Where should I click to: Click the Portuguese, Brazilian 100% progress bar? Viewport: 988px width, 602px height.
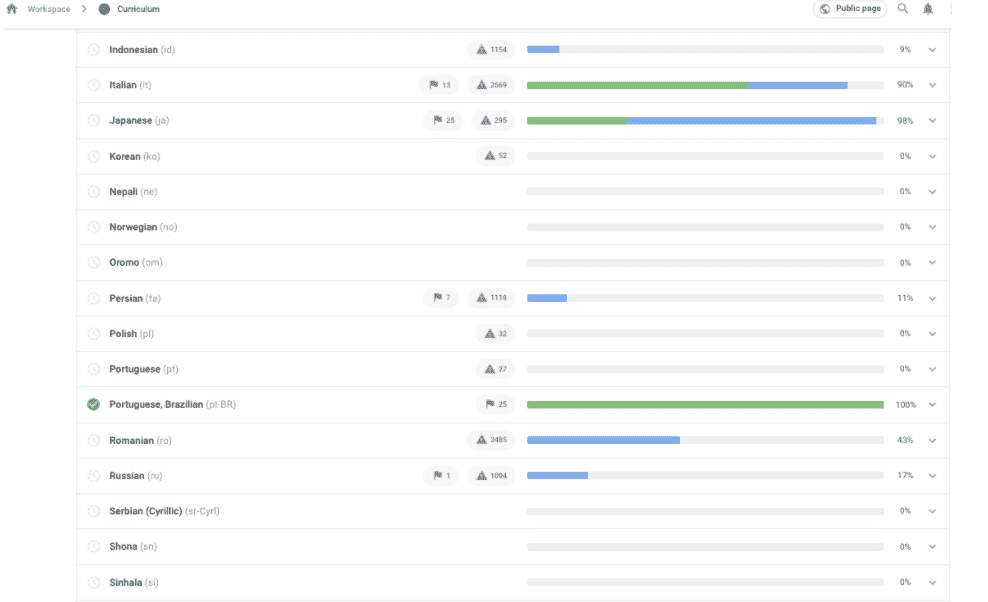[x=705, y=405]
